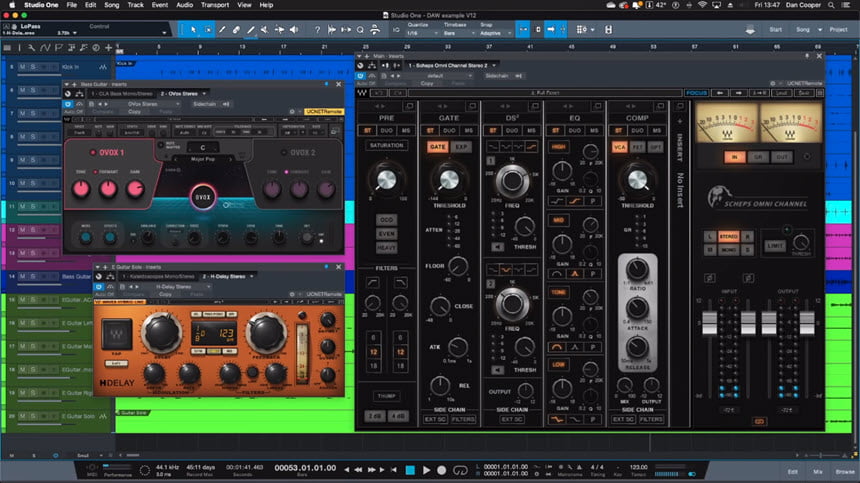
Task: Click the Wi-Fi icon in the macOS menu bar
Action: click(x=703, y=5)
